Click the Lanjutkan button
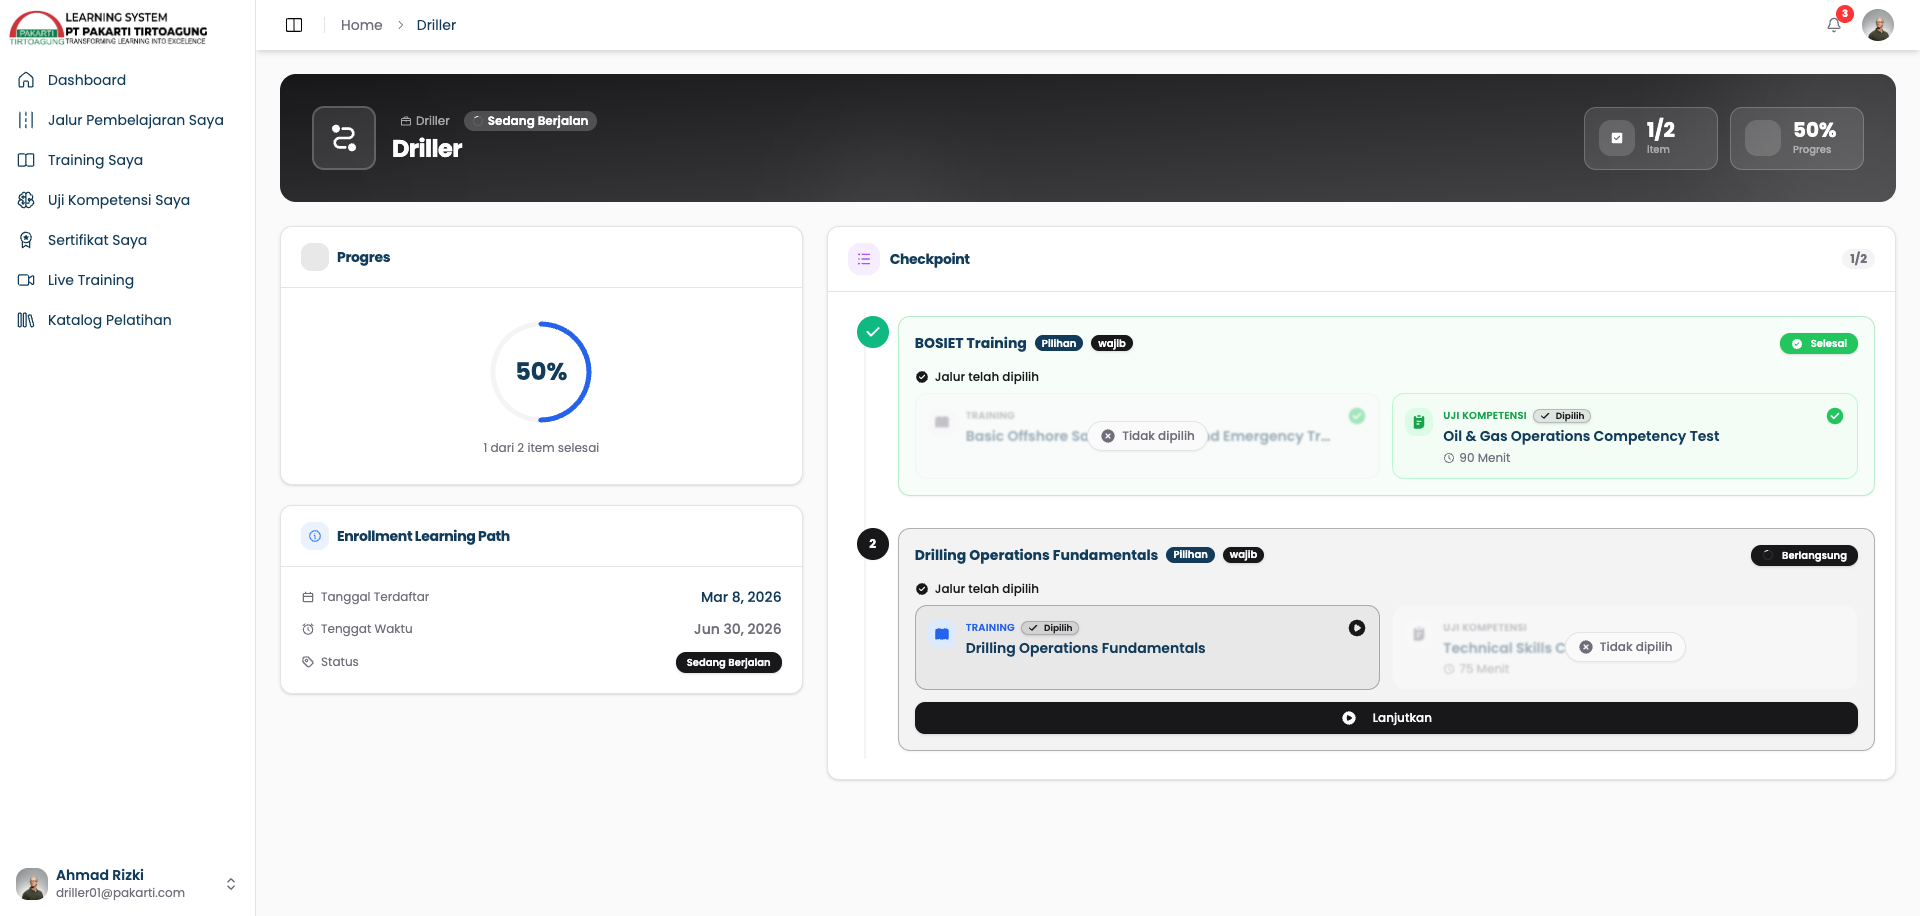Screen dimensions: 1920x916 click(x=1386, y=718)
